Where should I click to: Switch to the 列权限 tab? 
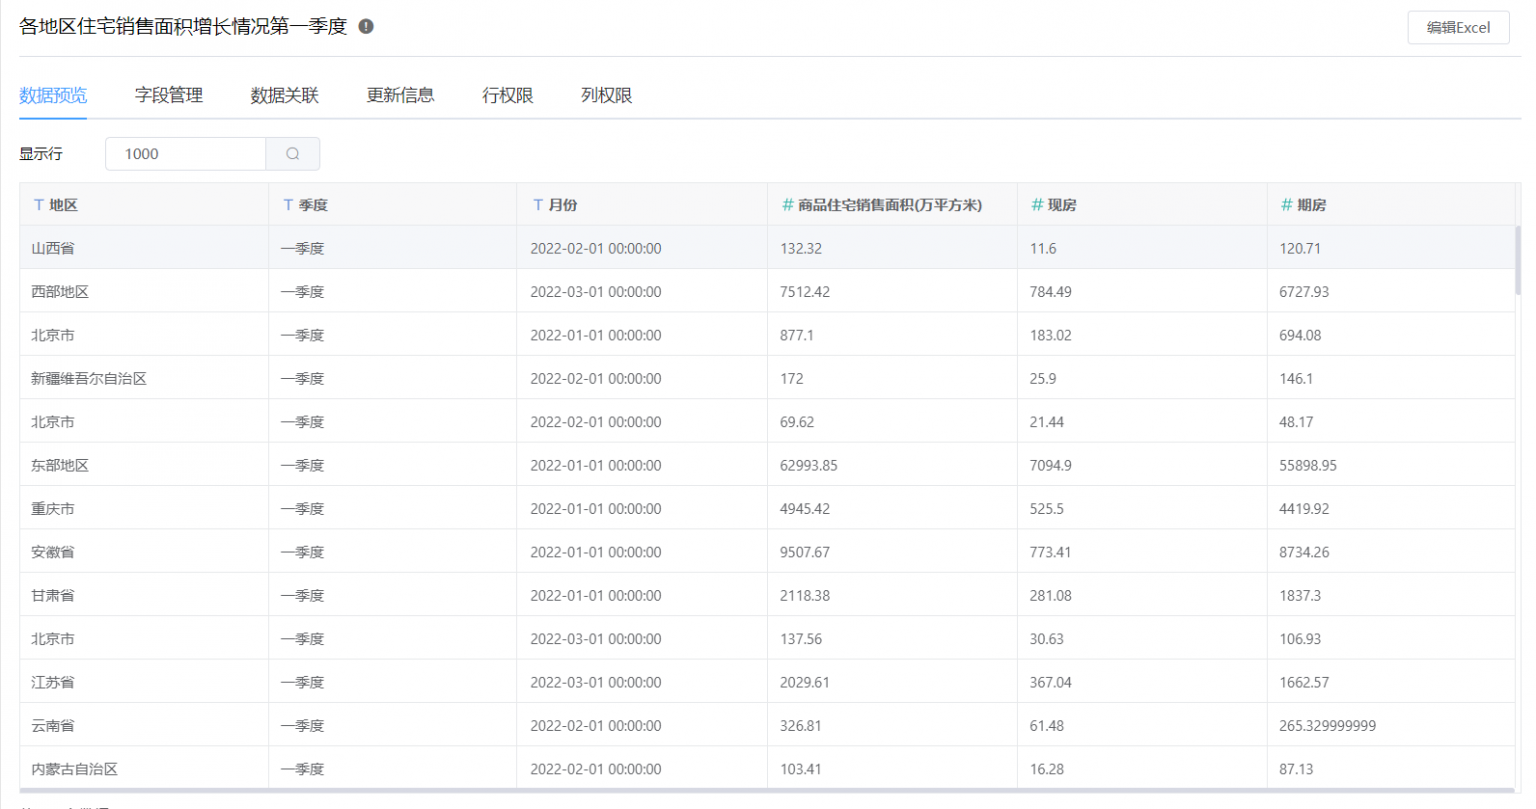point(606,96)
